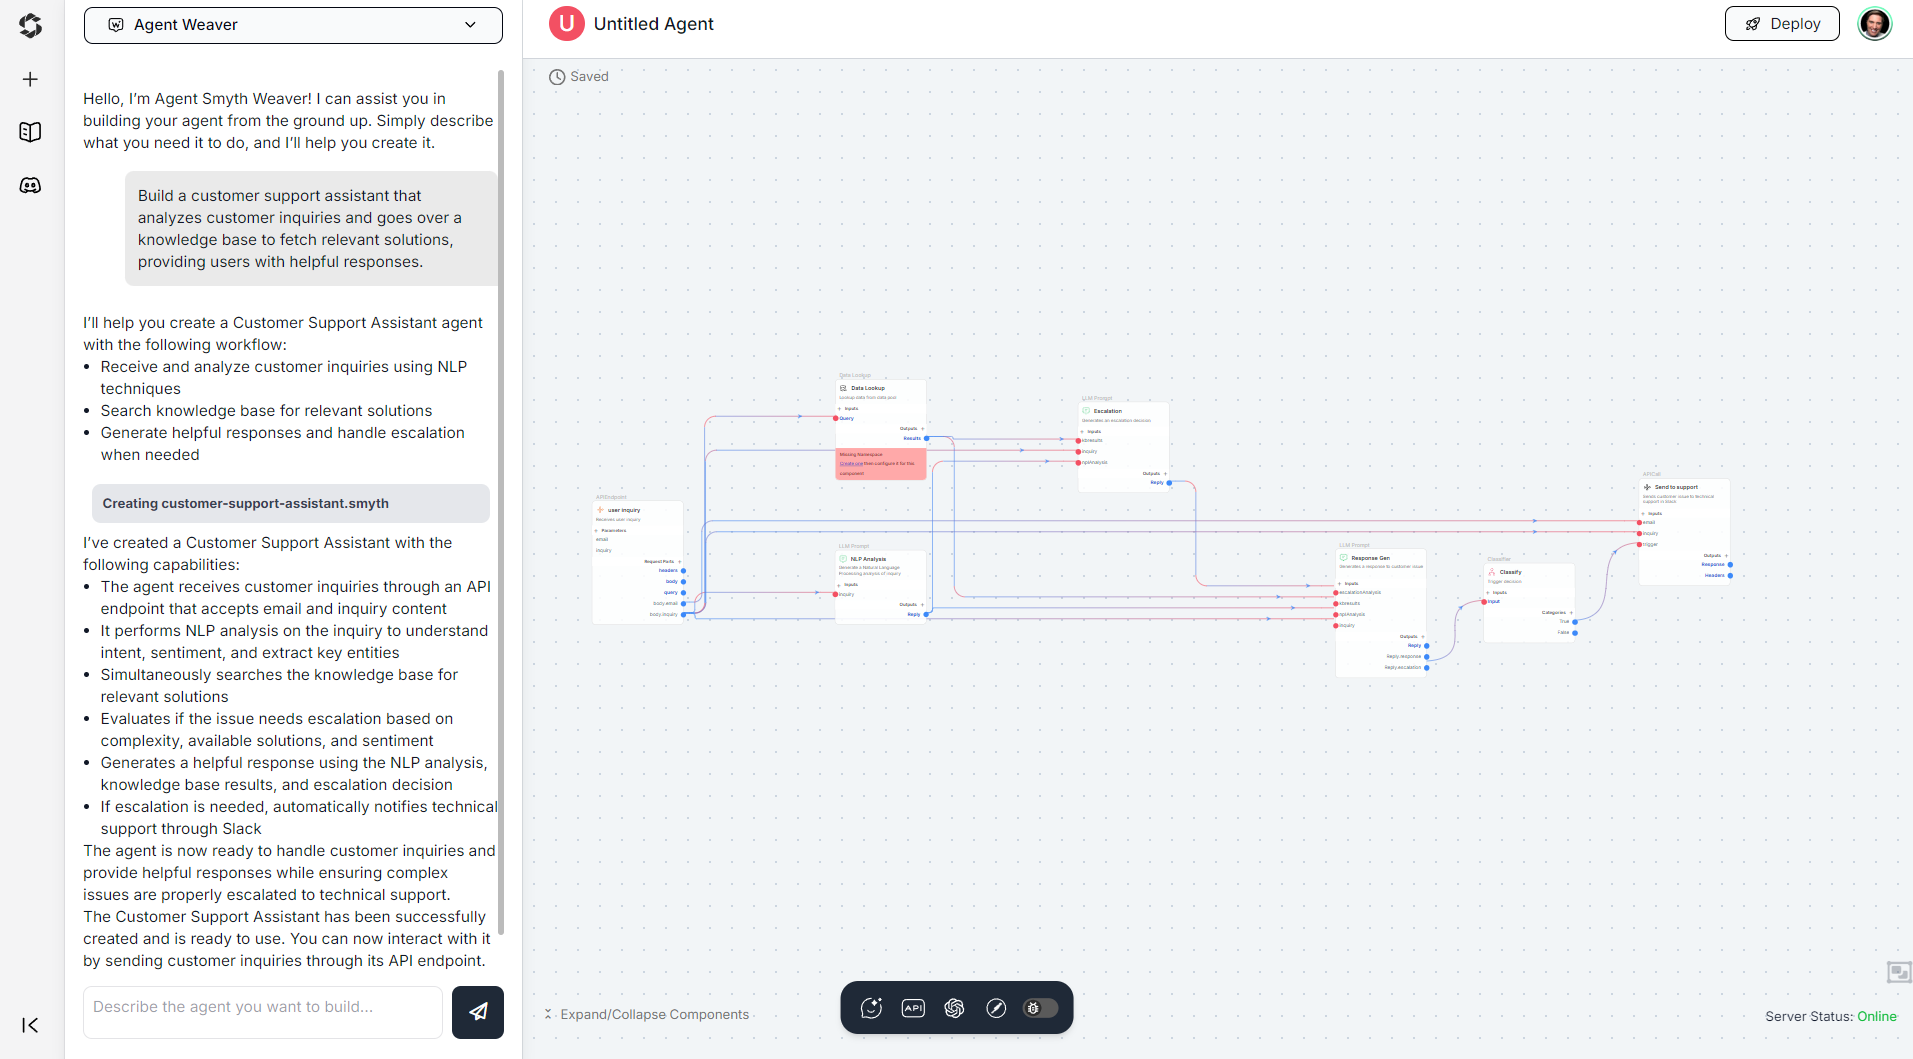Click the compass/plug icon in bottom toolbar
This screenshot has height=1059, width=1913.
(996, 1008)
